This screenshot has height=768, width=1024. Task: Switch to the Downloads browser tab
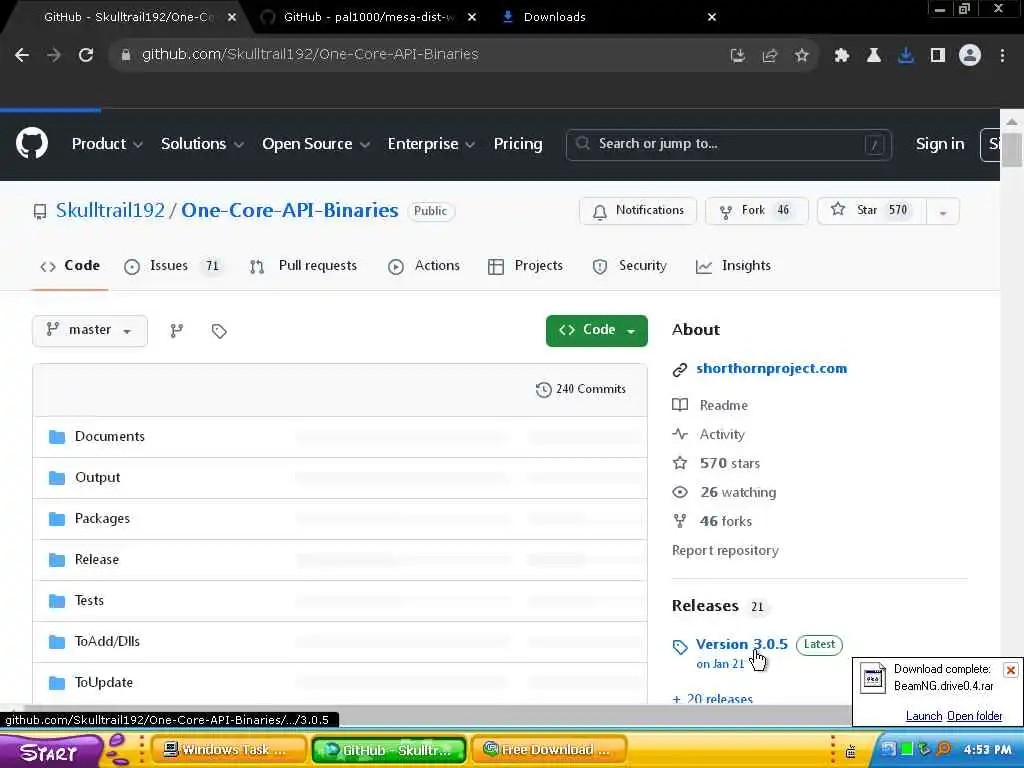coord(554,17)
